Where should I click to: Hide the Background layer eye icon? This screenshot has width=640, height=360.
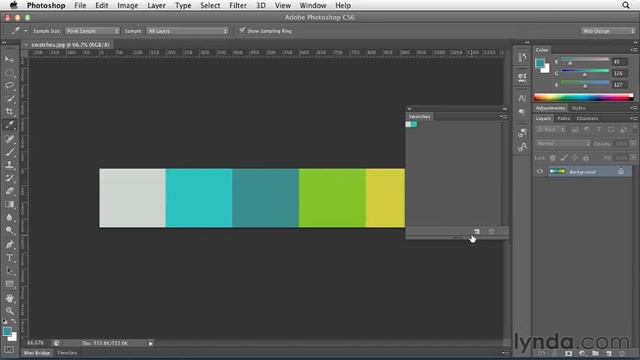(540, 171)
